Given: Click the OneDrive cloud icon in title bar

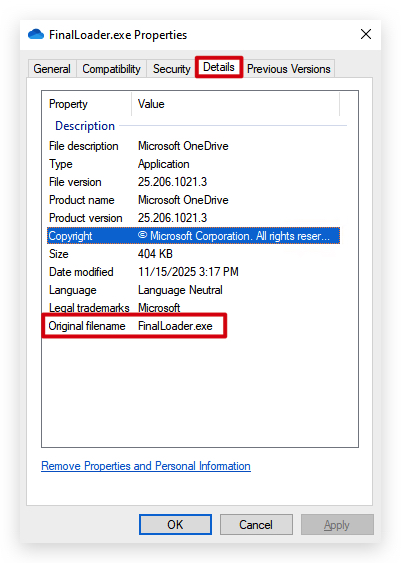Looking at the screenshot, I should (36, 34).
